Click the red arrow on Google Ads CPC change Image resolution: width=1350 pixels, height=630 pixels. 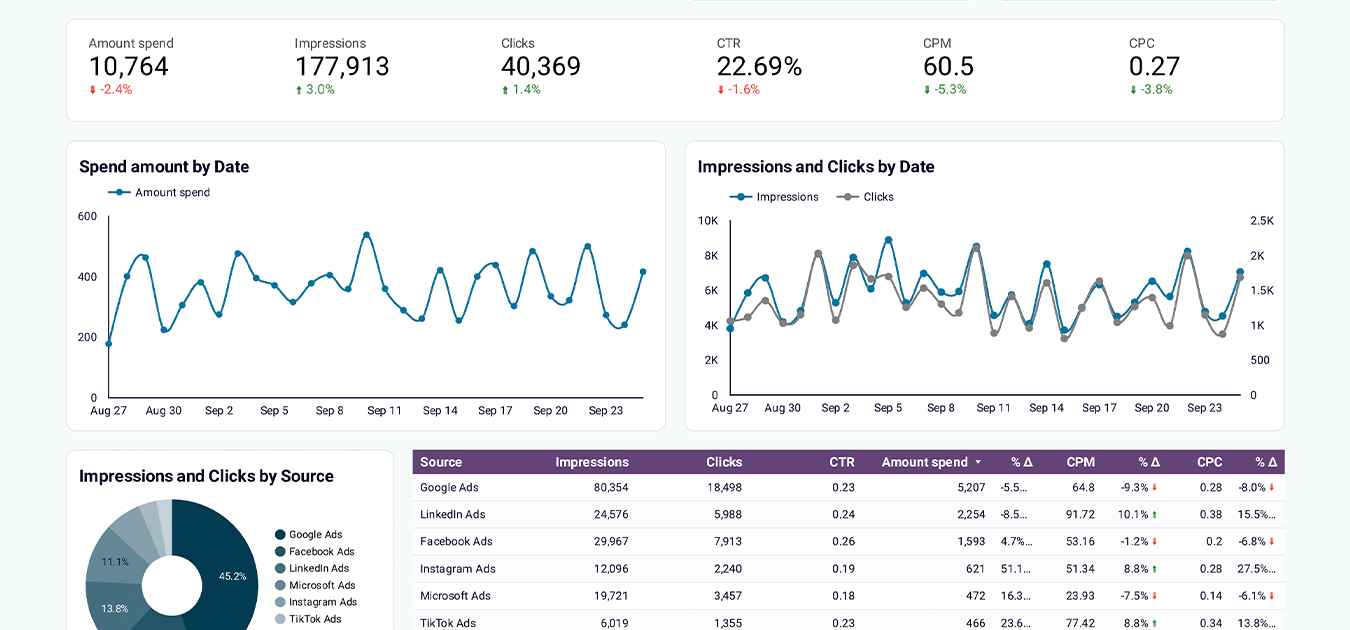(x=1270, y=488)
